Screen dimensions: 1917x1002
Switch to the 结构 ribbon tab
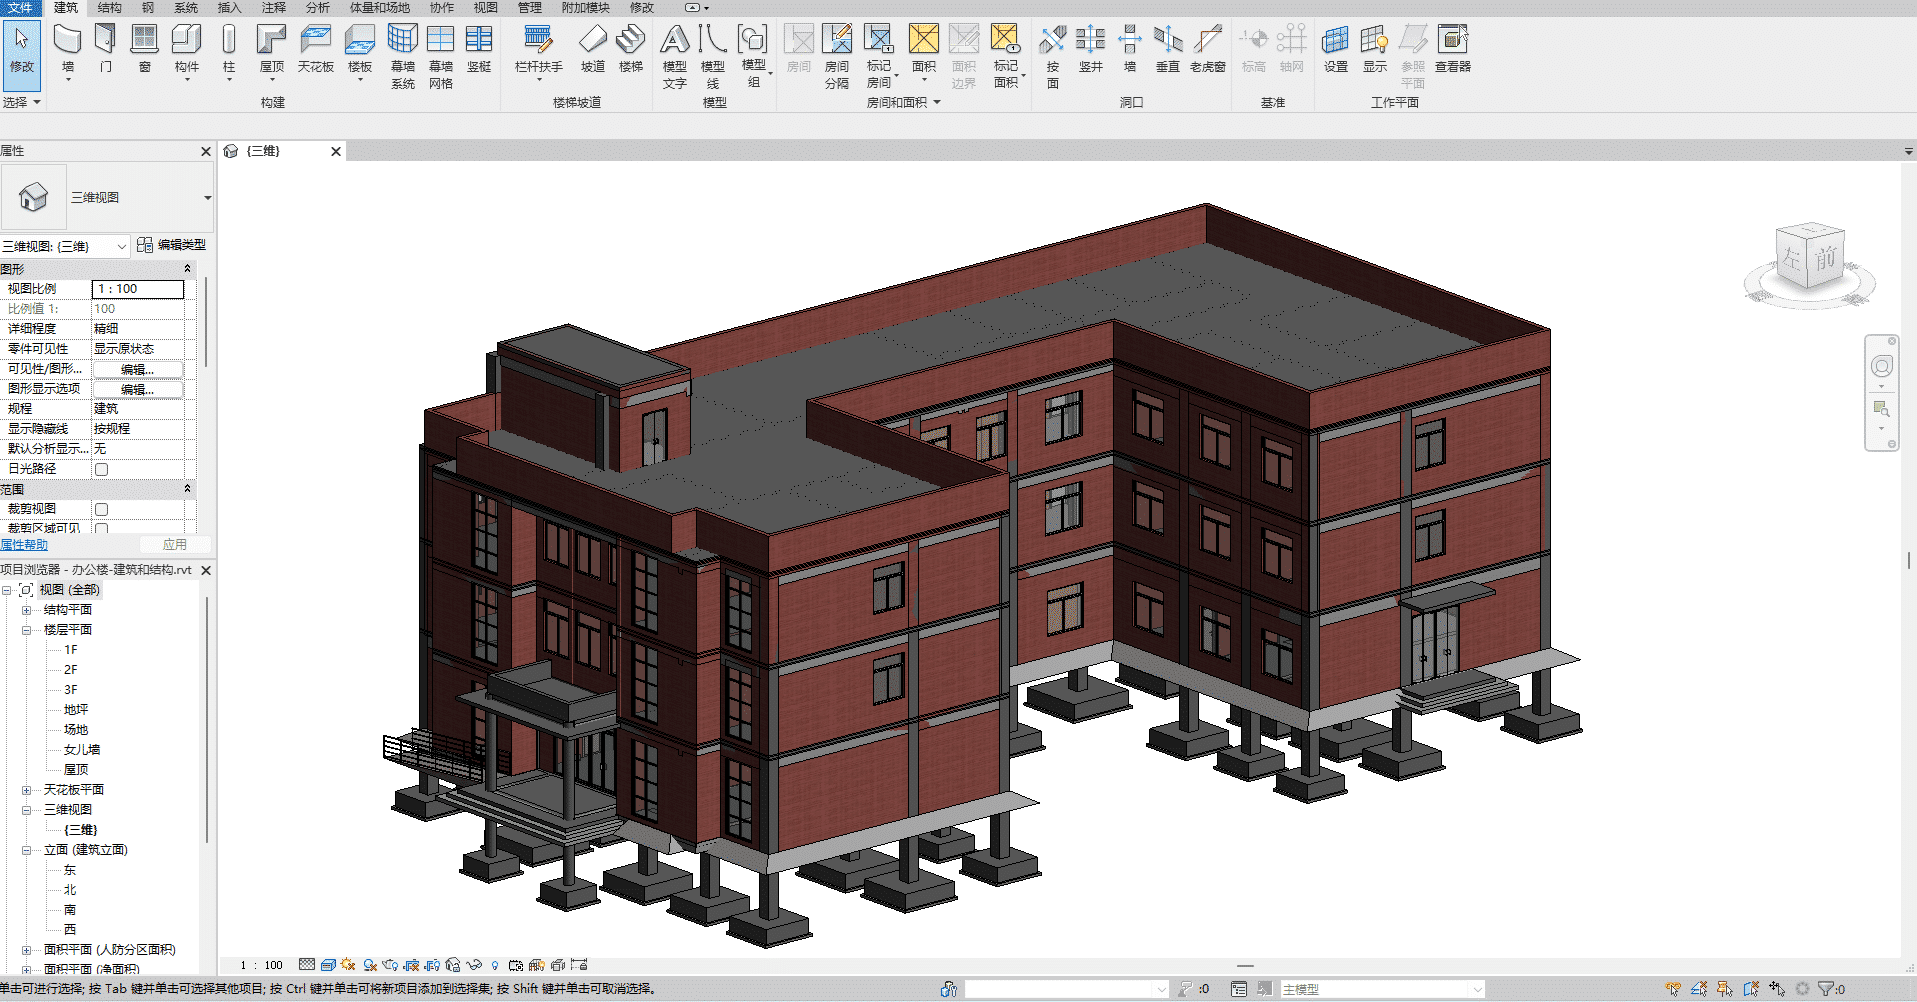pos(110,8)
